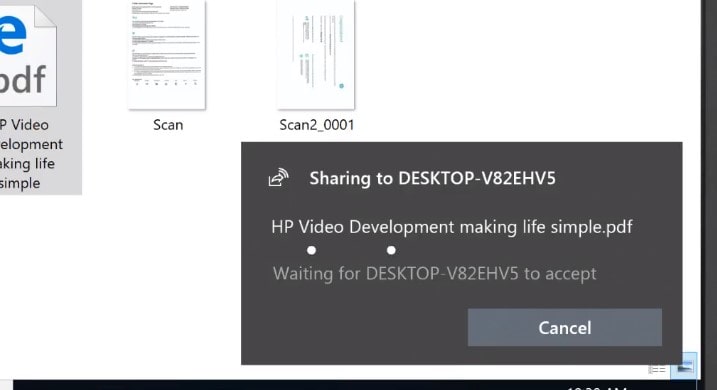
Task: Select the Scan file thumbnail
Action: pyautogui.click(x=167, y=54)
